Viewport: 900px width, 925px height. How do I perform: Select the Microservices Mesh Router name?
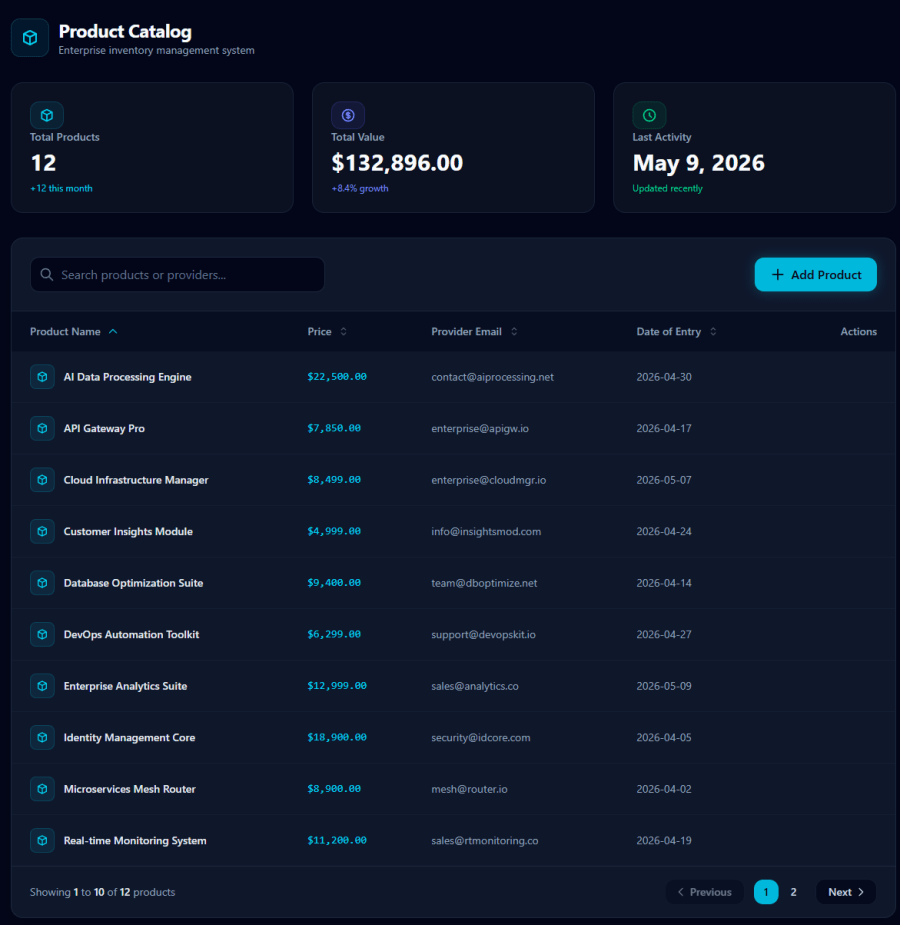[129, 789]
